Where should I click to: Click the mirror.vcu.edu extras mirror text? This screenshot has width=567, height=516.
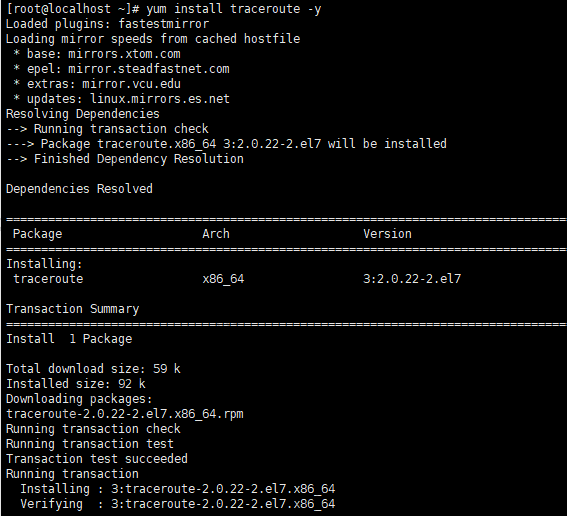click(x=131, y=84)
